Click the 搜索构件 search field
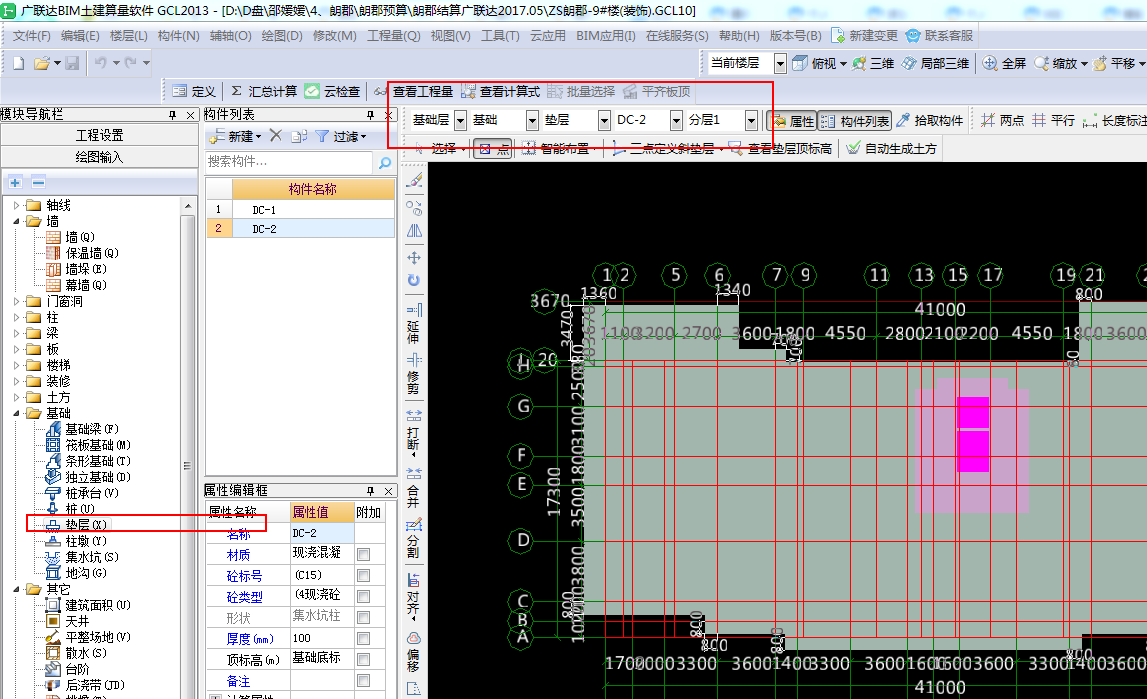The image size is (1147, 699). [x=290, y=162]
